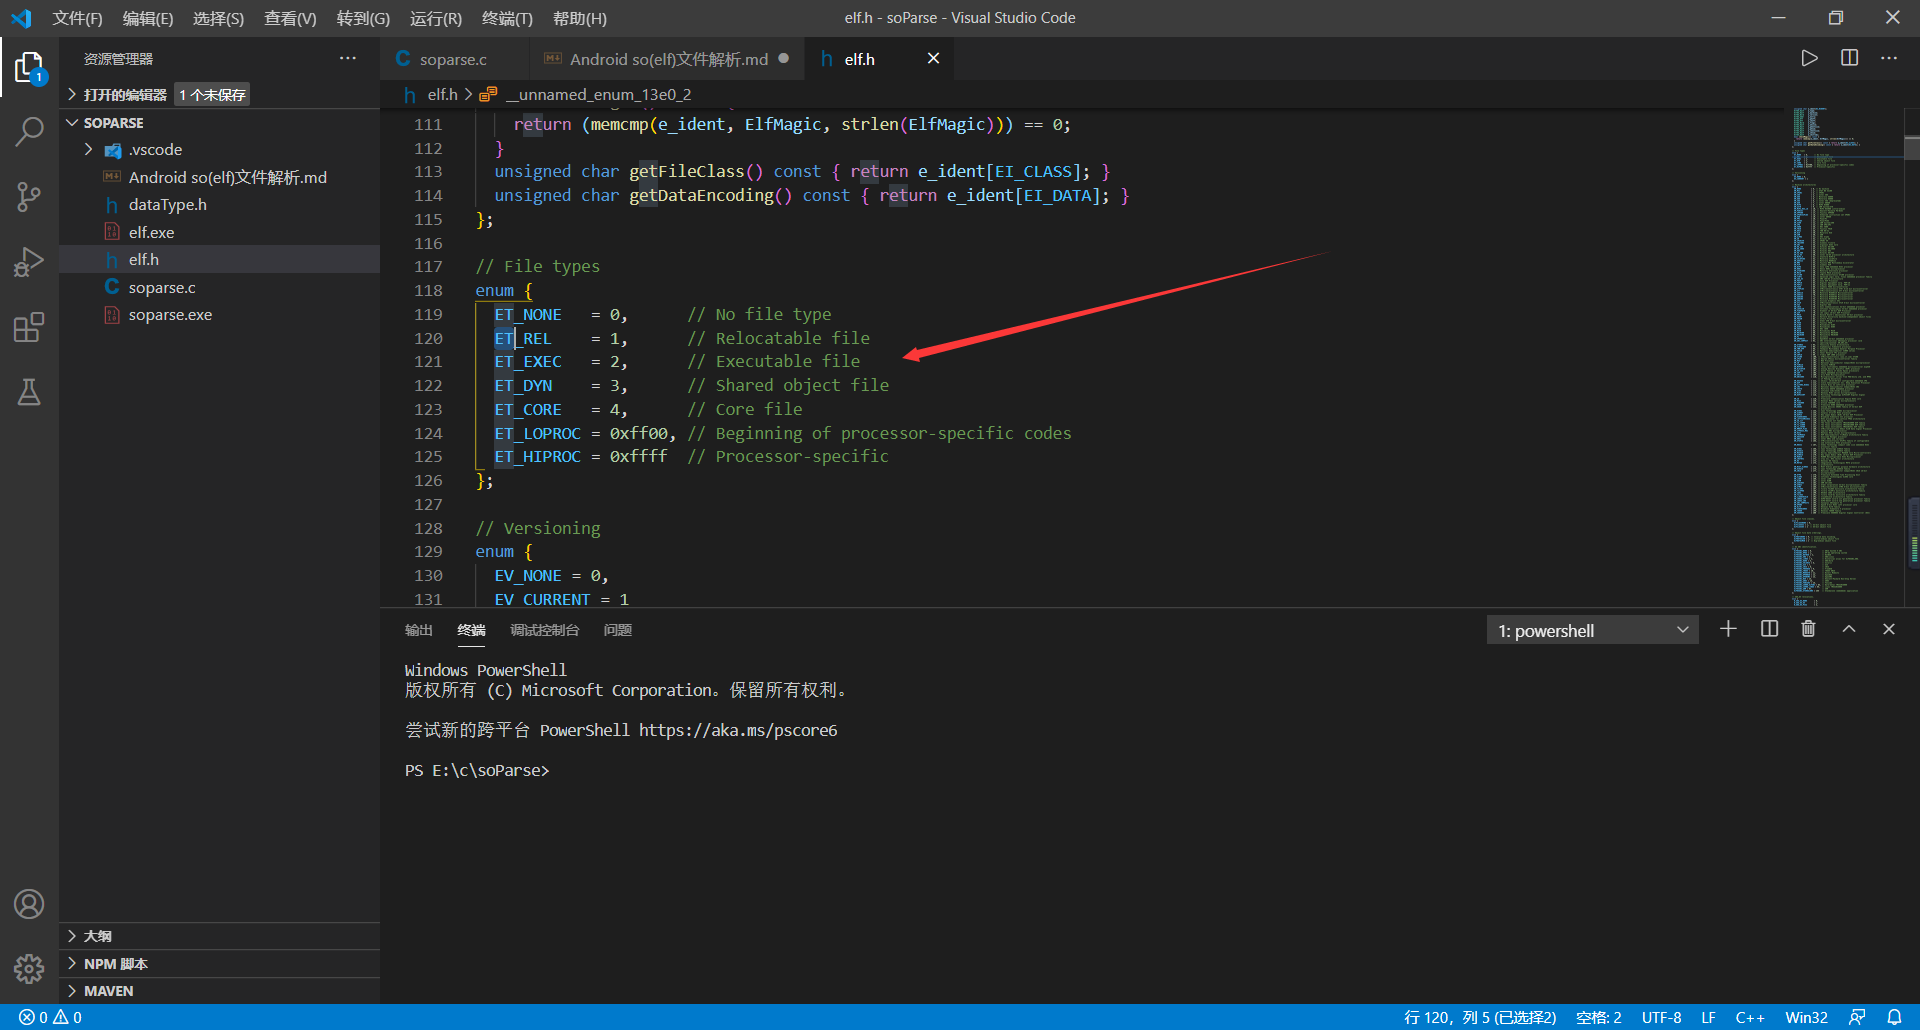The width and height of the screenshot is (1920, 1030).
Task: Close the elf.h editor tab
Action: (933, 58)
